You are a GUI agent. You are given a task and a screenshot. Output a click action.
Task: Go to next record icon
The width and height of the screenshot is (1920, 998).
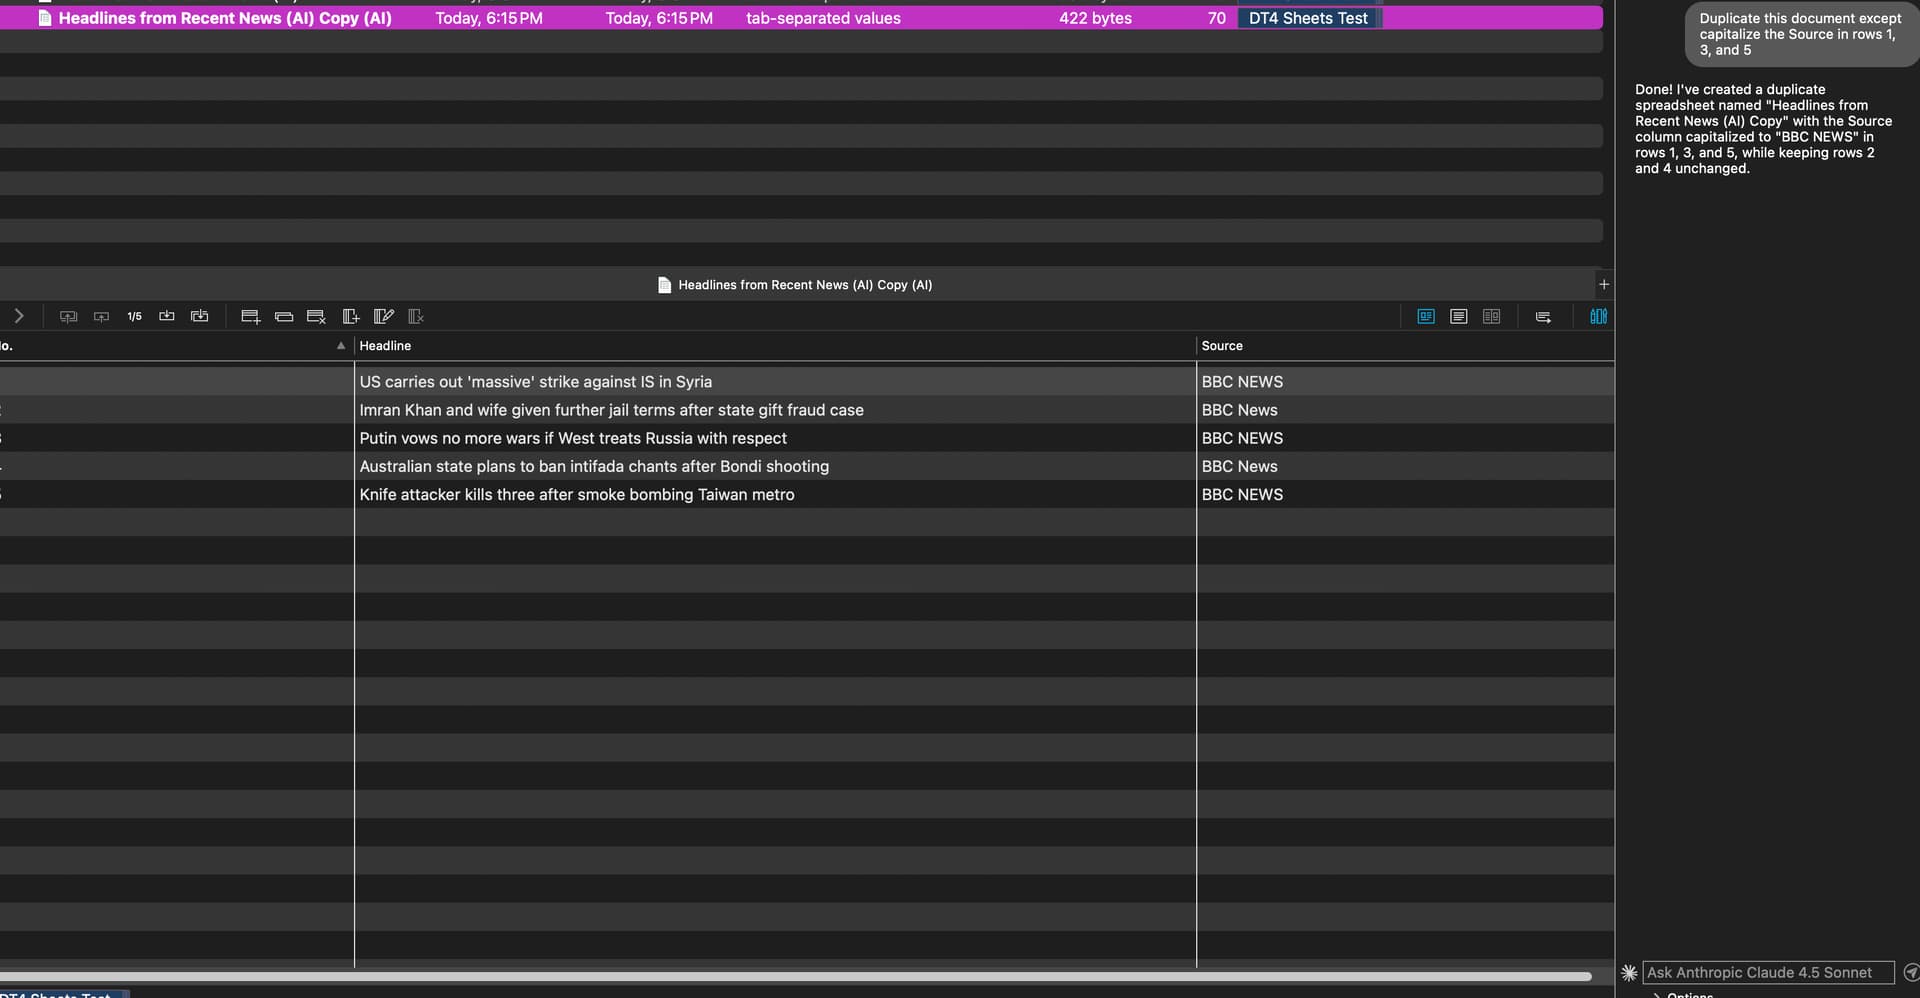click(167, 317)
